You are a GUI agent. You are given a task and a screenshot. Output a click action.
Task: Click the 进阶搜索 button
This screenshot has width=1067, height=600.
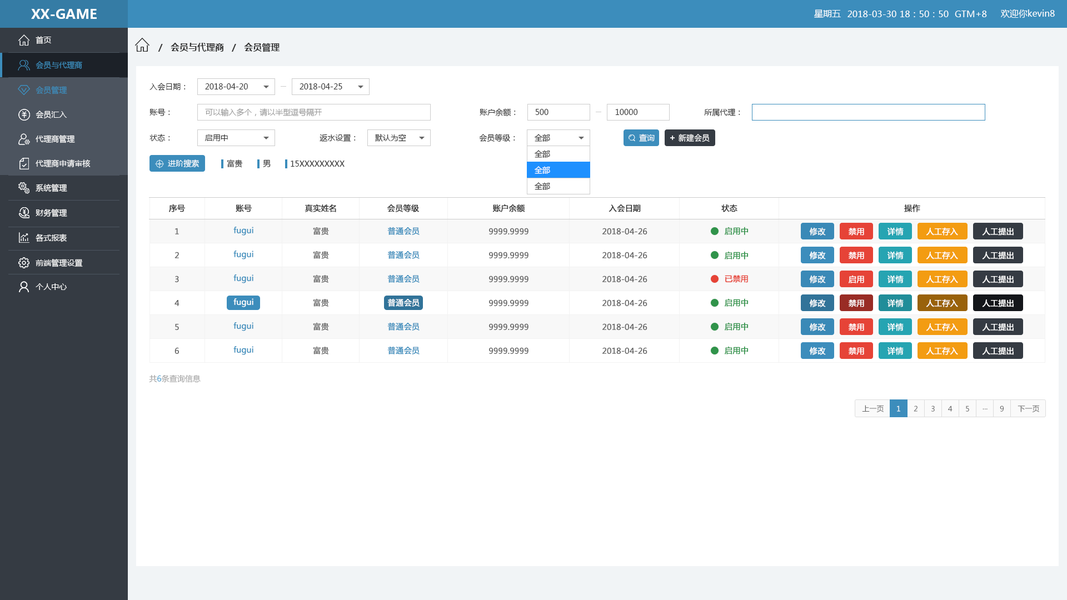click(177, 163)
